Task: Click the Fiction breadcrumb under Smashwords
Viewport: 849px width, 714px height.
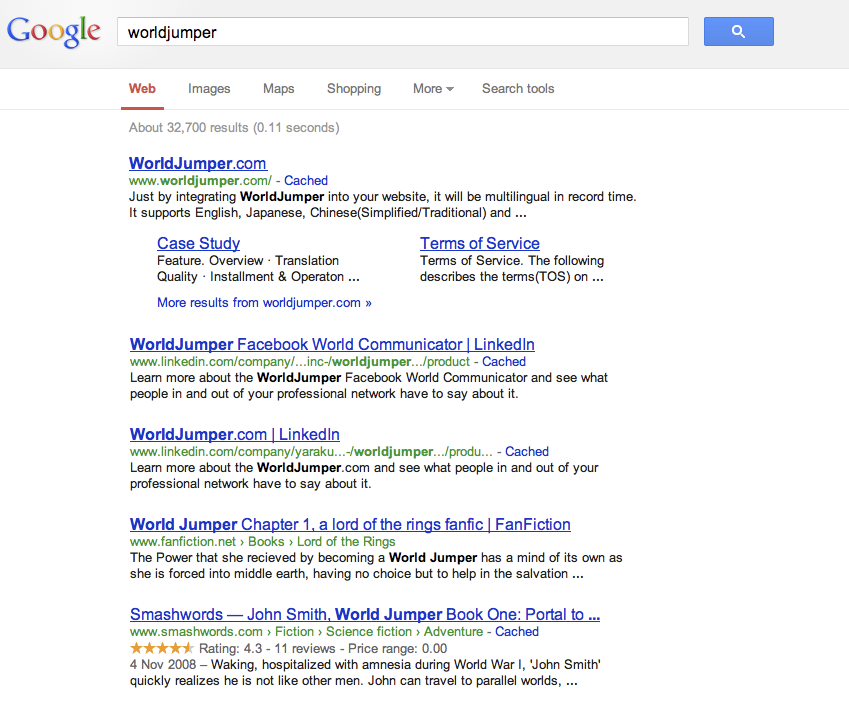Action: click(294, 632)
